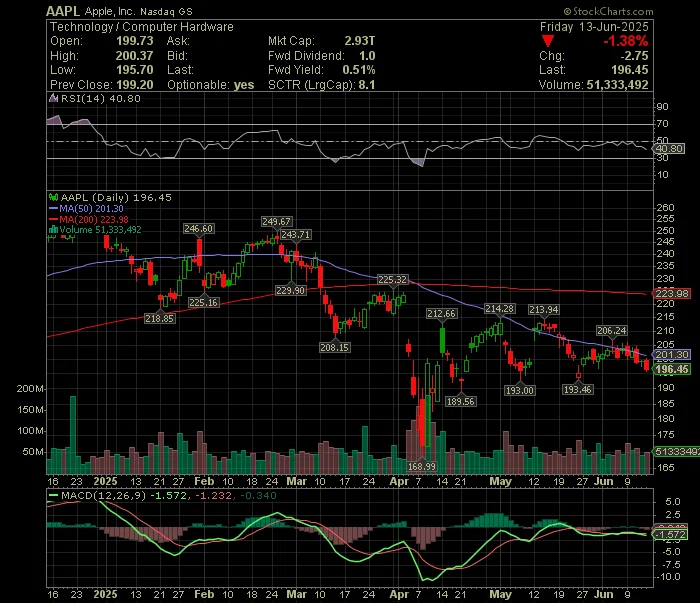The image size is (700, 603).
Task: Click the 249.67 price peak label
Action: (276, 221)
